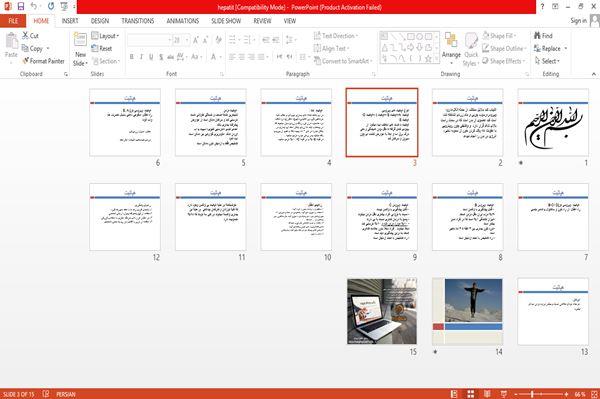Click the zoom slider handle
This screenshot has width=600, height=399.
coord(532,394)
